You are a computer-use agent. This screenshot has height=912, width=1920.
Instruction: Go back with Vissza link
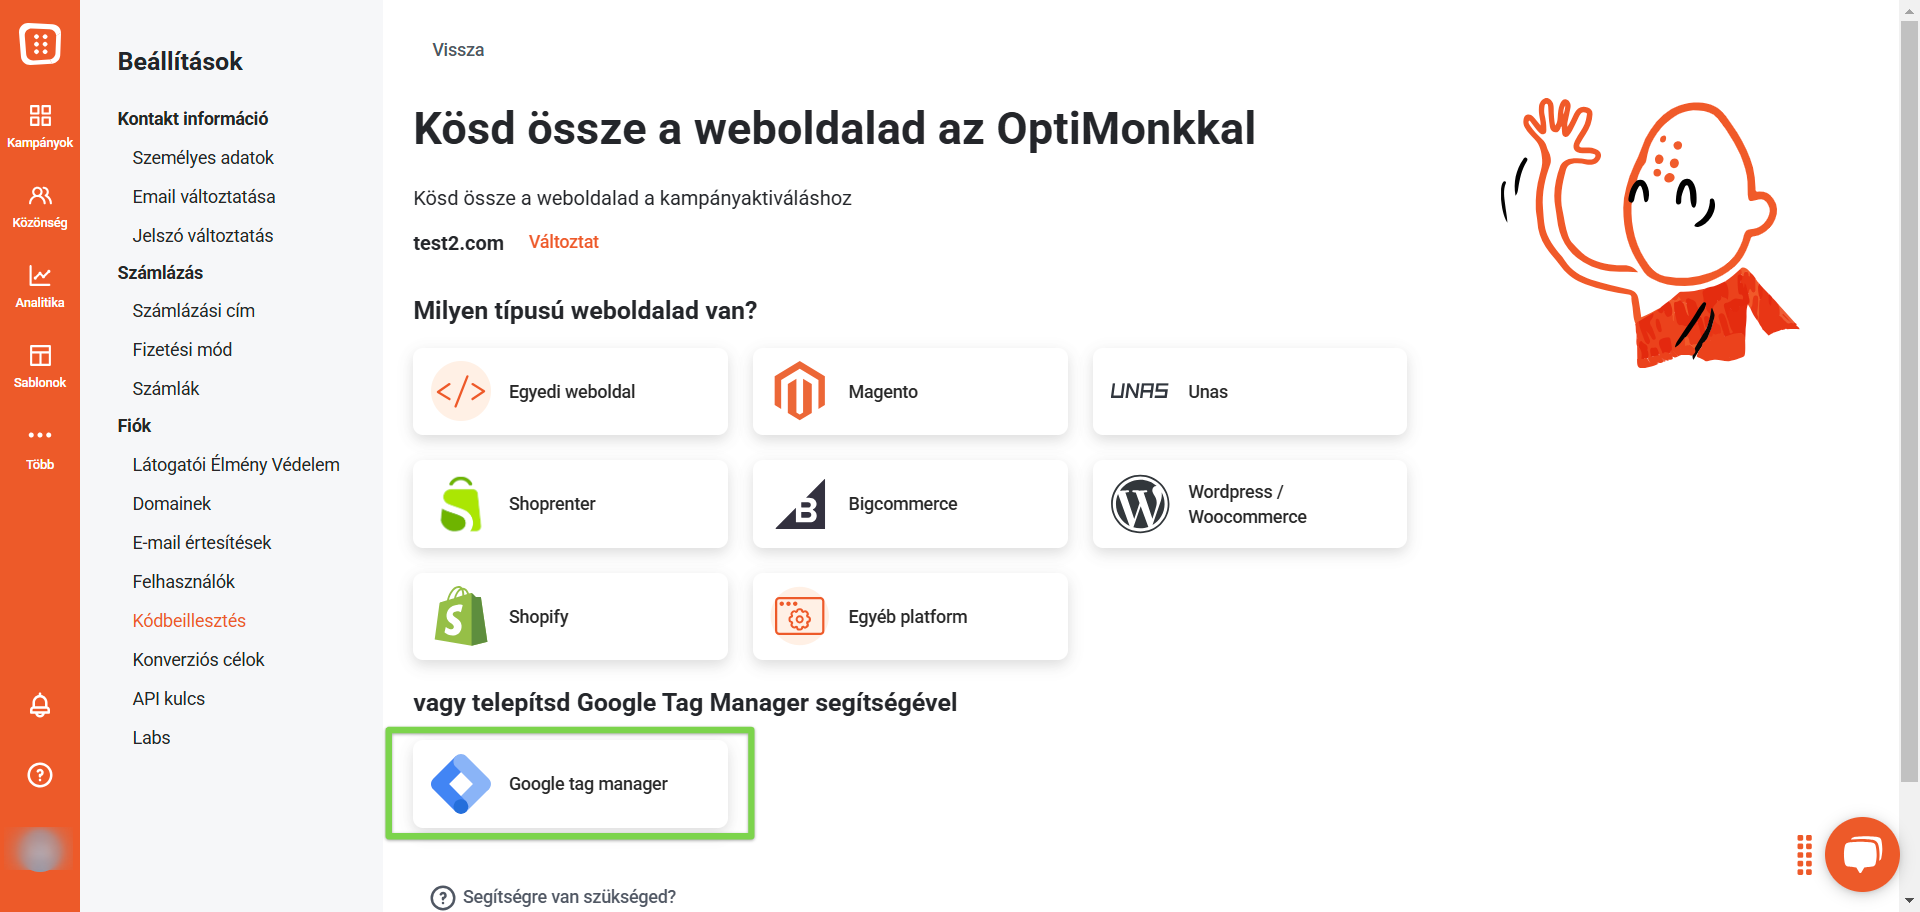(x=458, y=50)
